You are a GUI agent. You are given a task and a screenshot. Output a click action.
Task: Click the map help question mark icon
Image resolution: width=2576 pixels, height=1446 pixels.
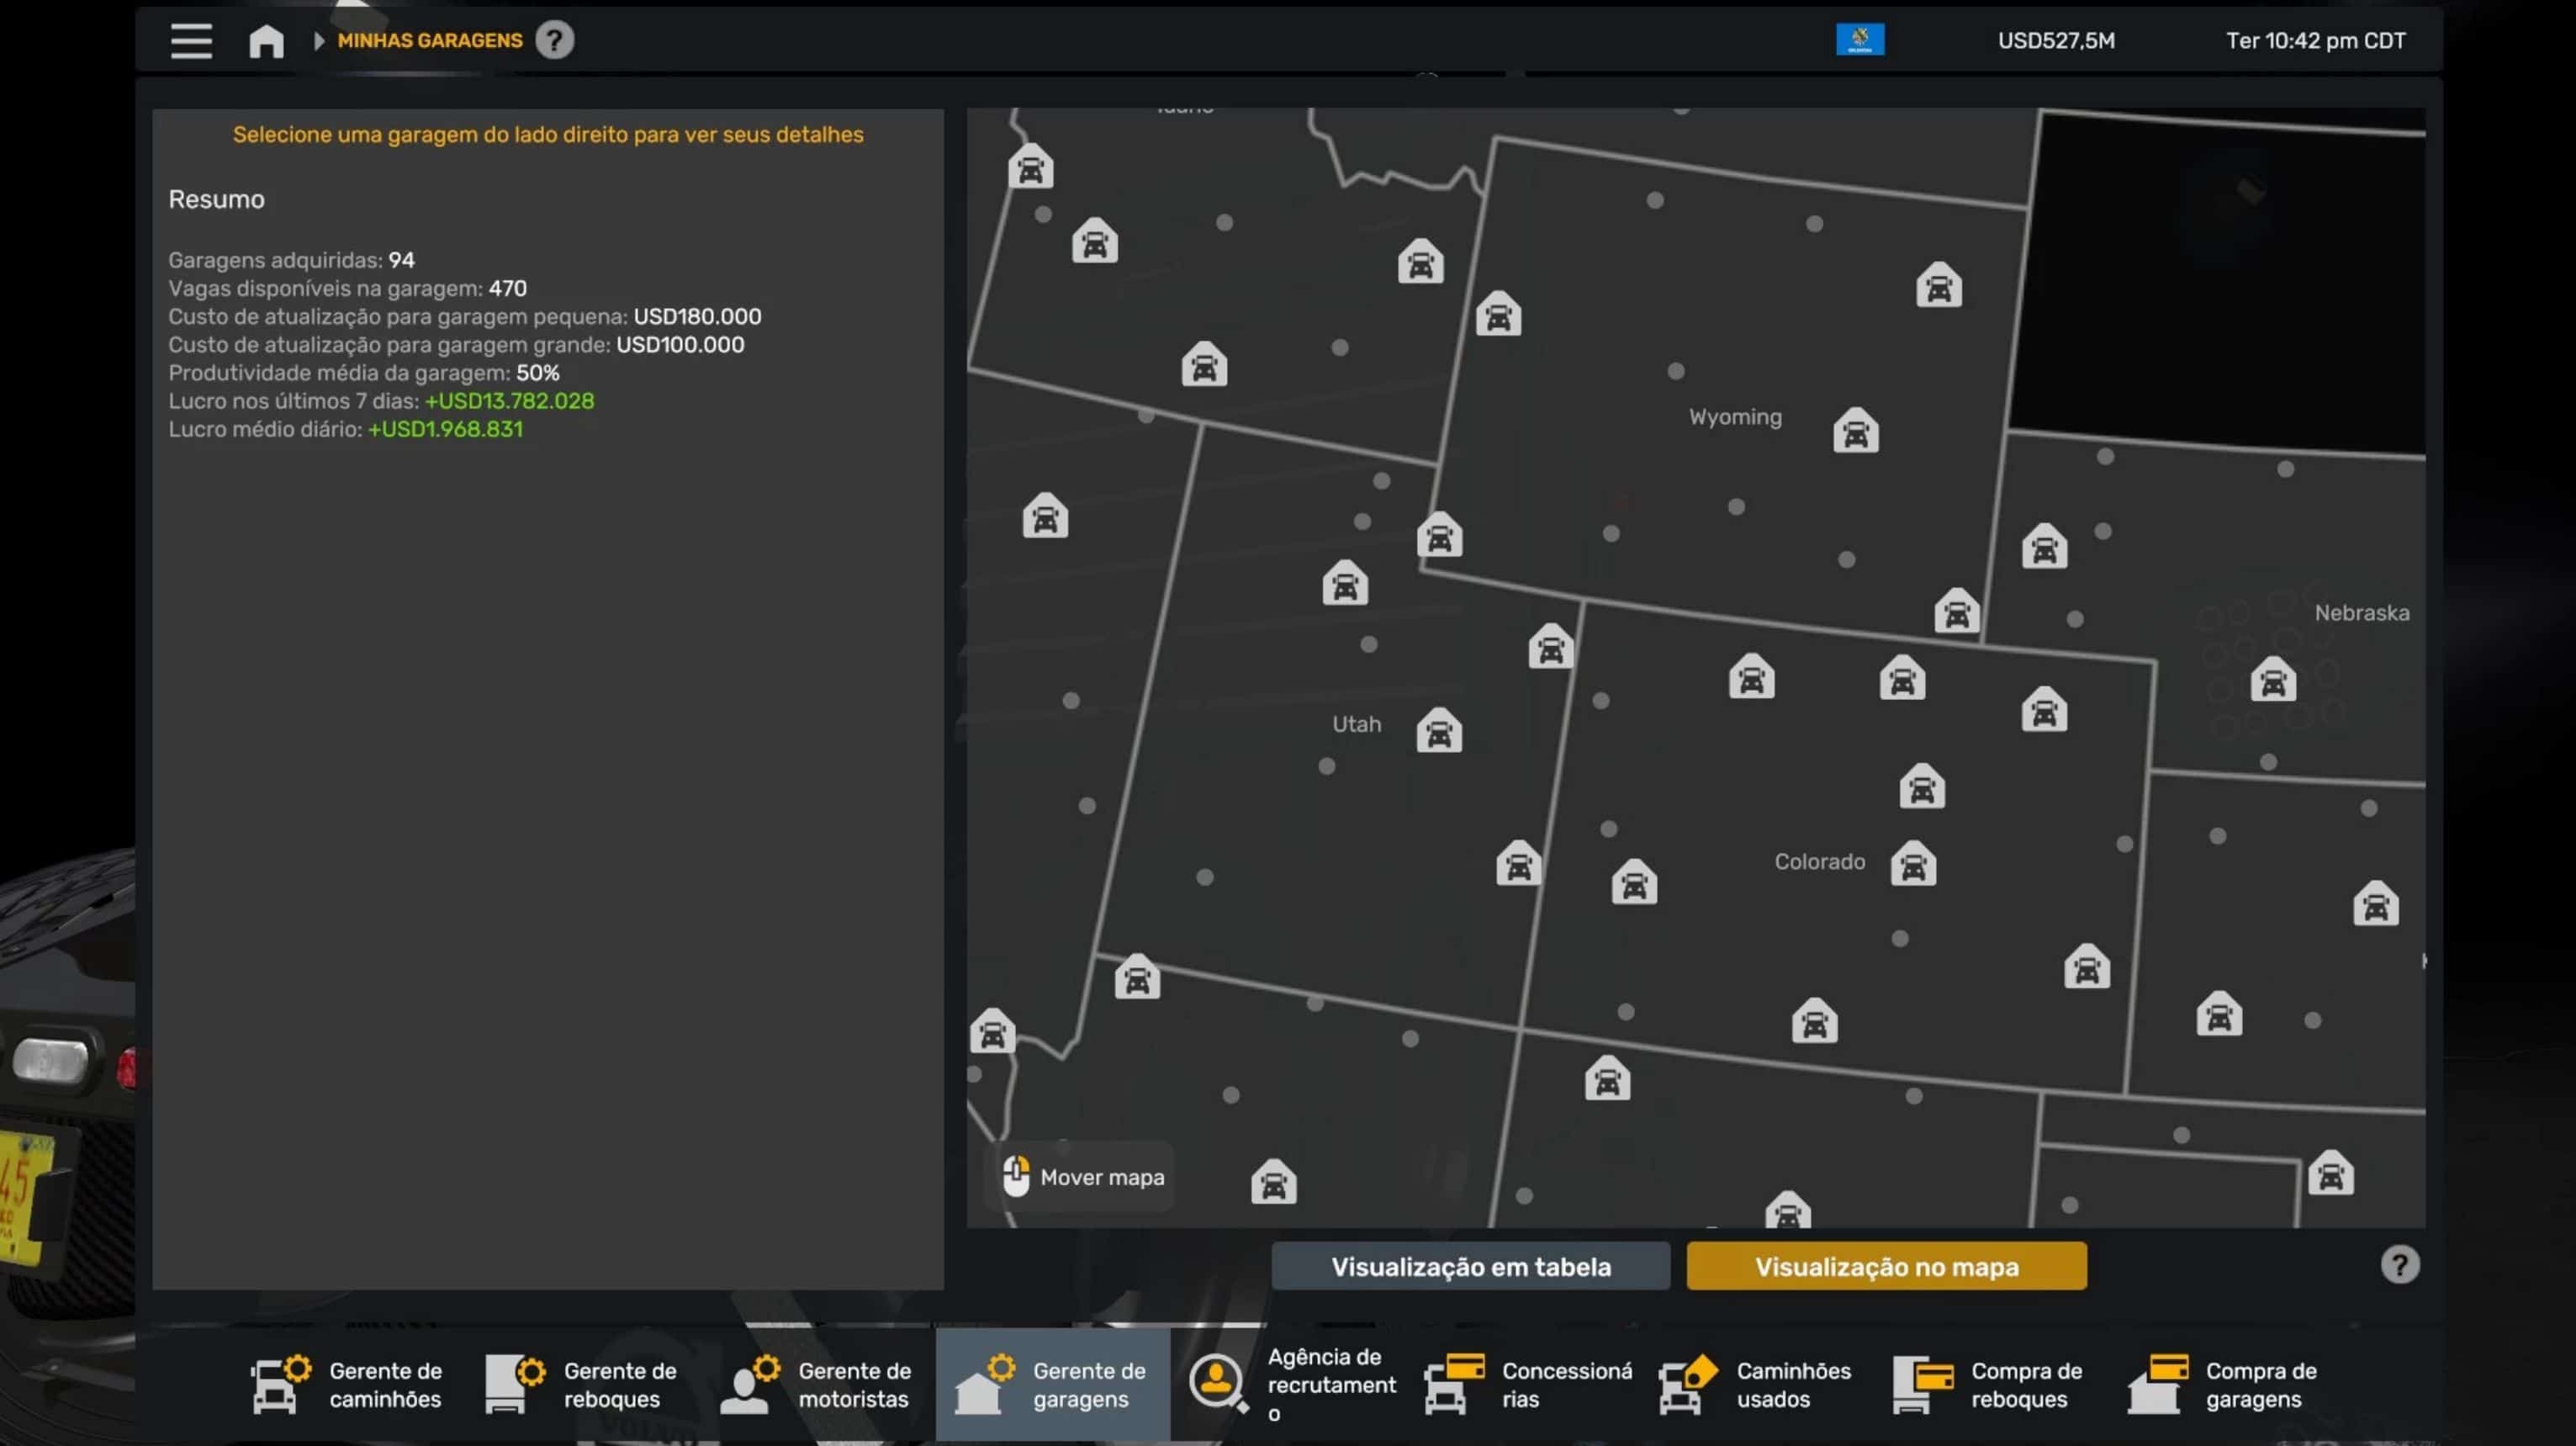[2399, 1265]
